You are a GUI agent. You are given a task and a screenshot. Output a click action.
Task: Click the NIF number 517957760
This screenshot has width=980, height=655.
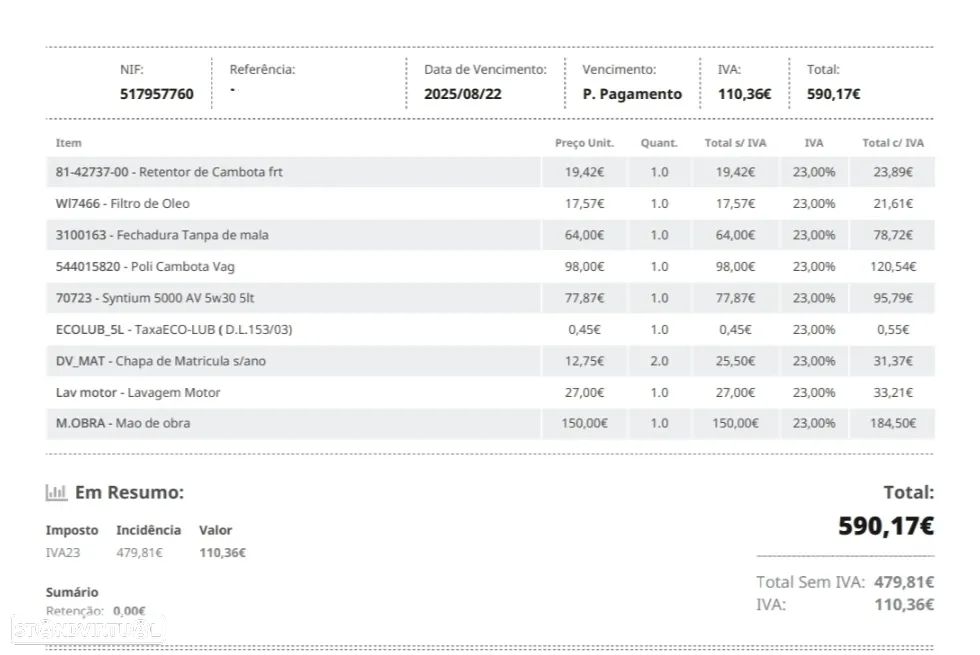pyautogui.click(x=157, y=94)
